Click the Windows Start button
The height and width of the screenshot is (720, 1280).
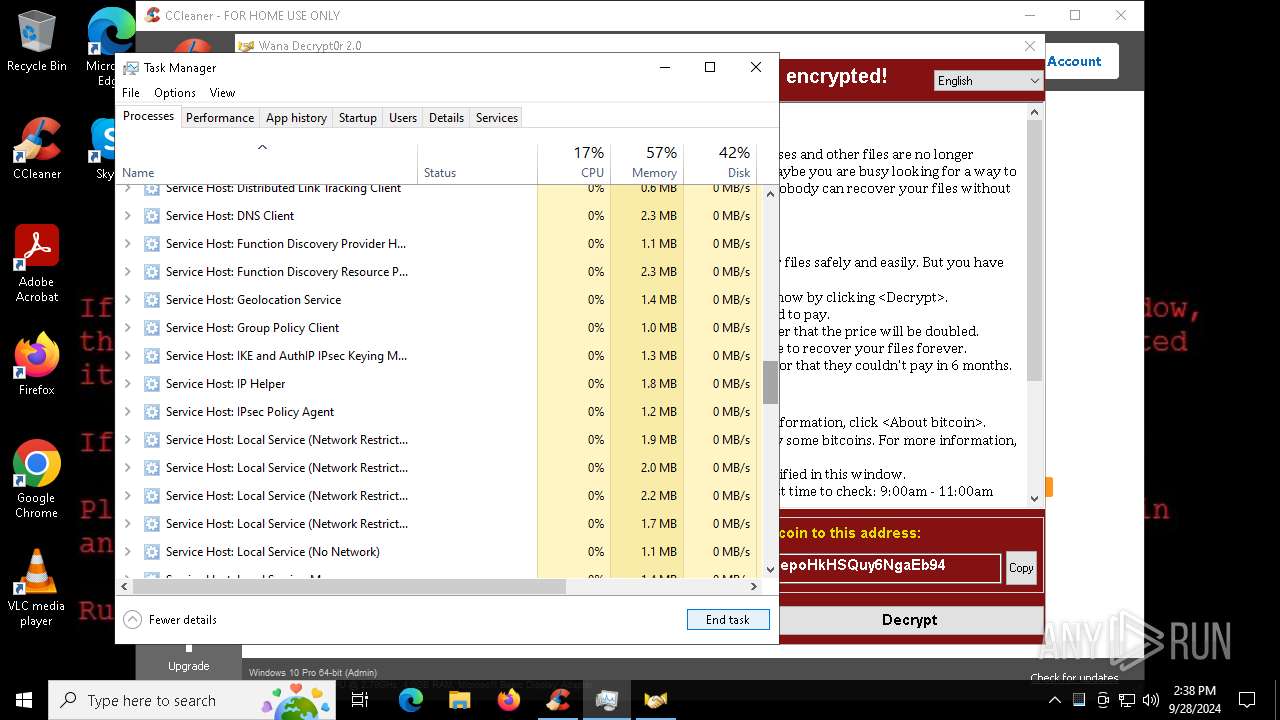pyautogui.click(x=23, y=700)
